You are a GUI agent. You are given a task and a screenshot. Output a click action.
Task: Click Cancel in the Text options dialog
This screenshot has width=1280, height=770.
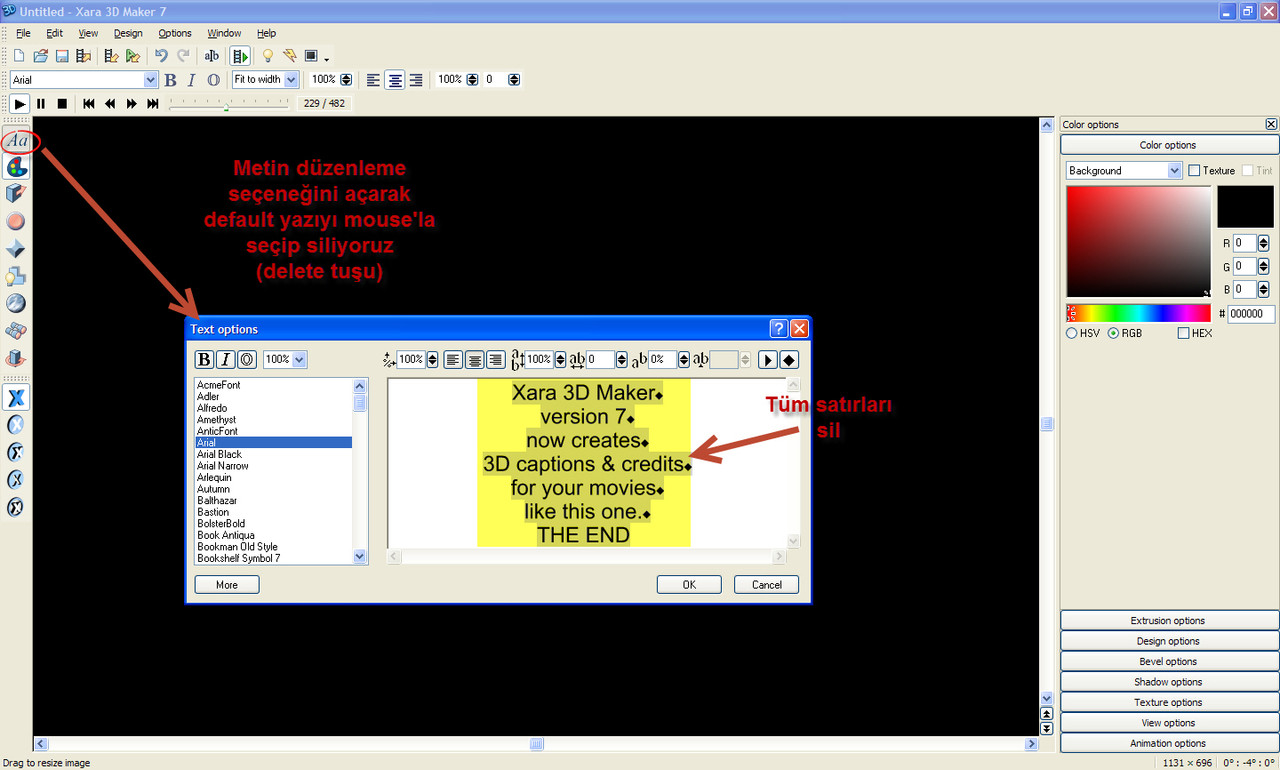(766, 585)
